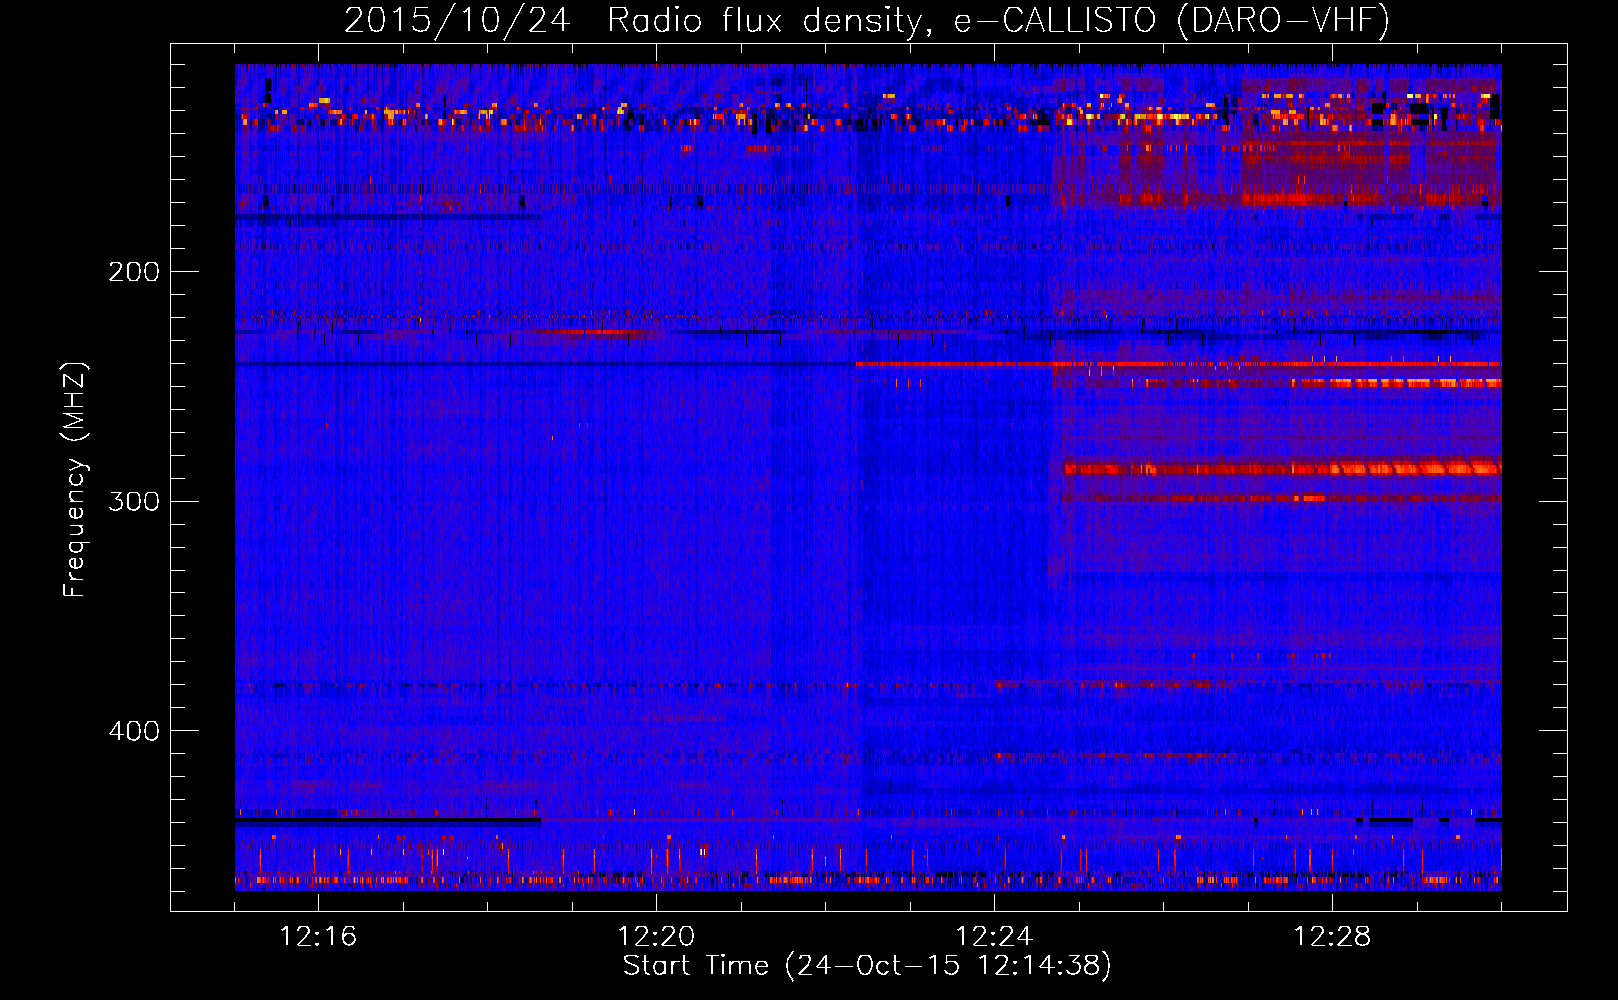Click the "300" frequency tick label
This screenshot has height=1000, width=1618.
pos(133,501)
